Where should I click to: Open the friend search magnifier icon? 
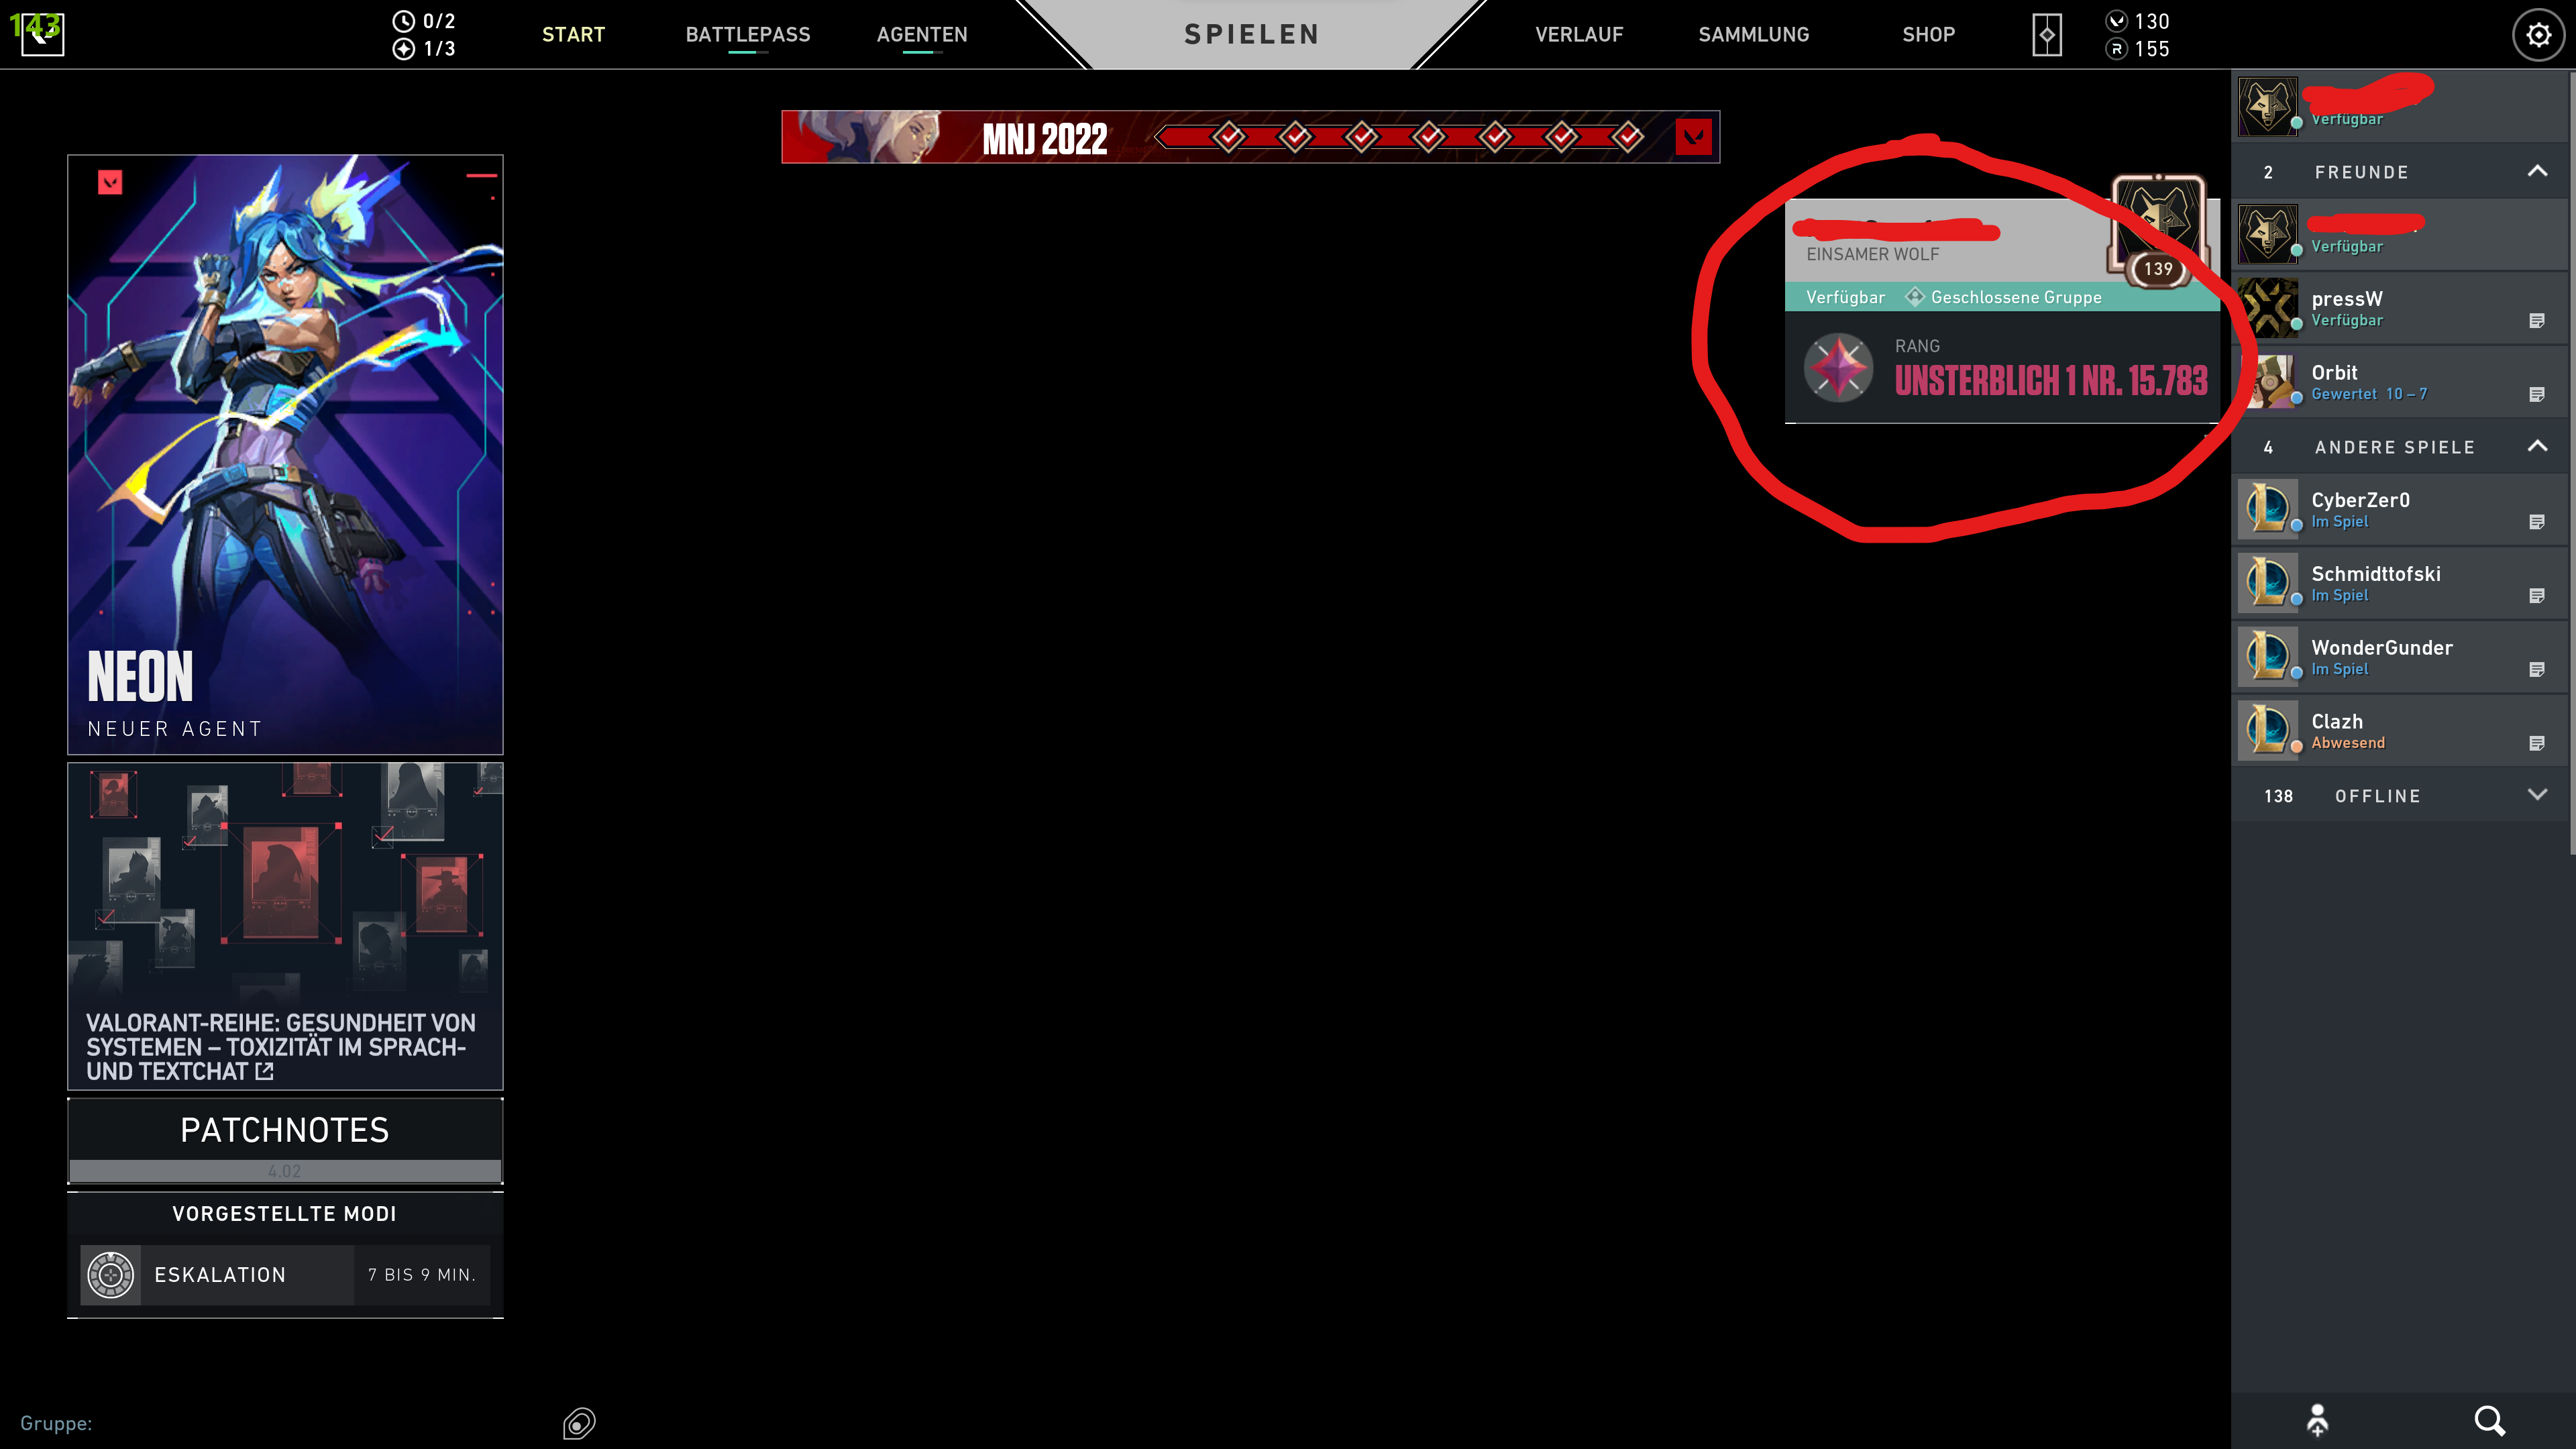[x=2489, y=1420]
